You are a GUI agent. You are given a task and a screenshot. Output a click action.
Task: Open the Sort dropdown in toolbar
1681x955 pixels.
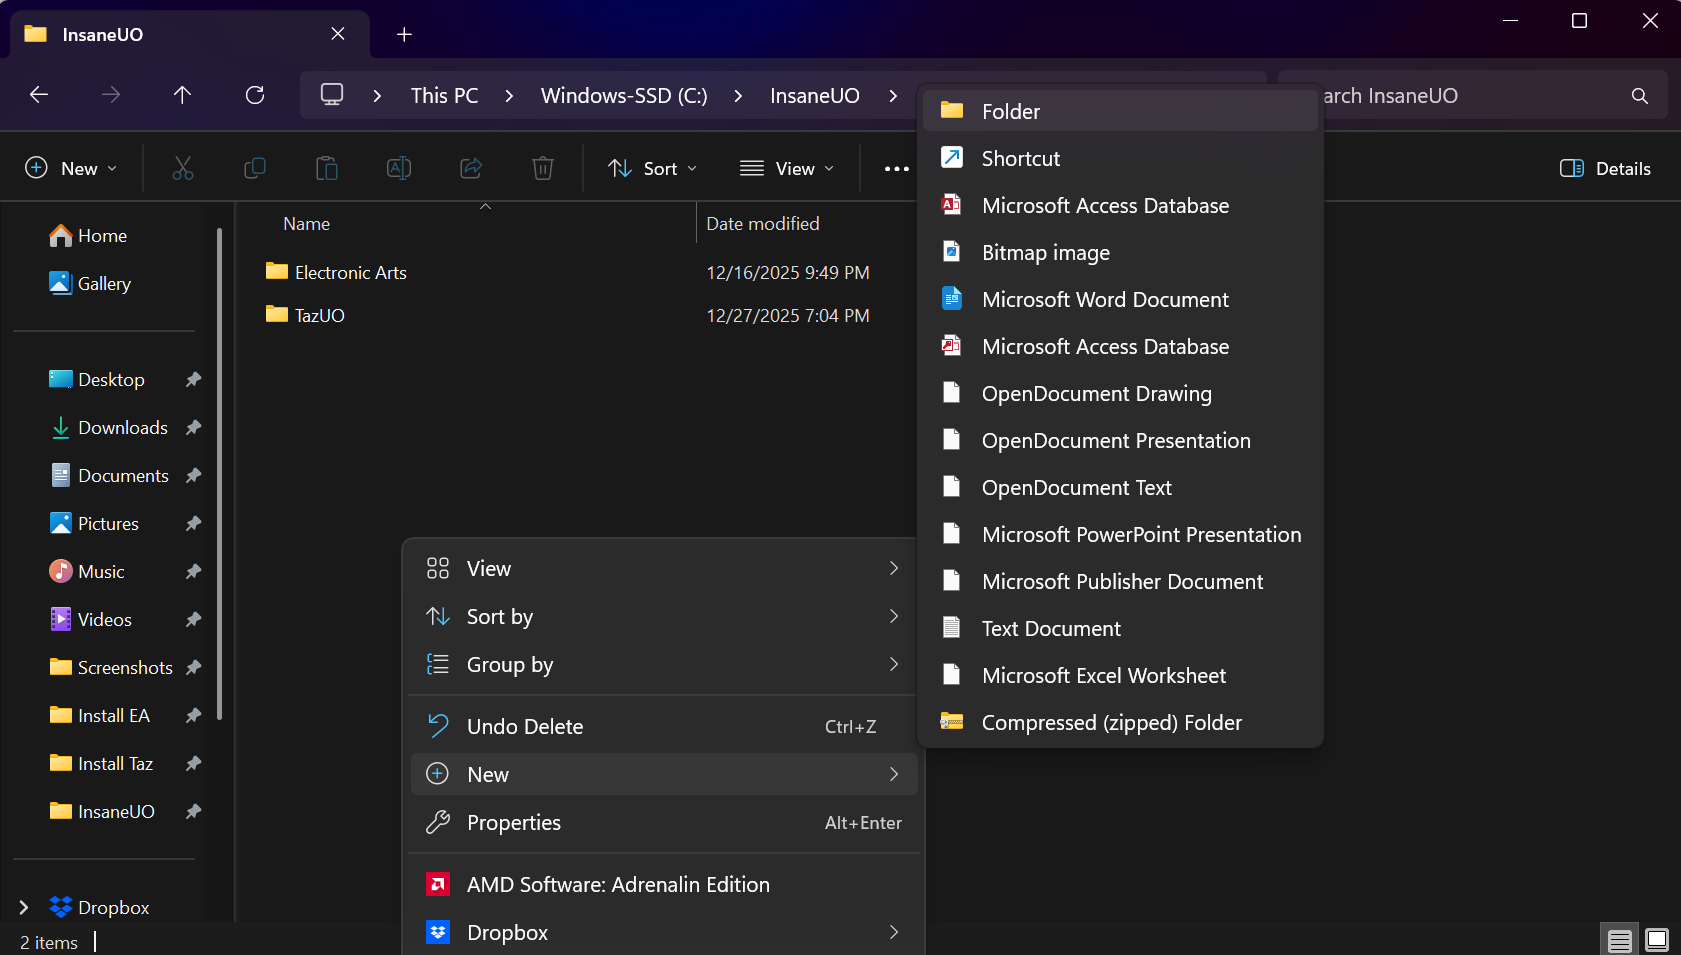coord(652,168)
